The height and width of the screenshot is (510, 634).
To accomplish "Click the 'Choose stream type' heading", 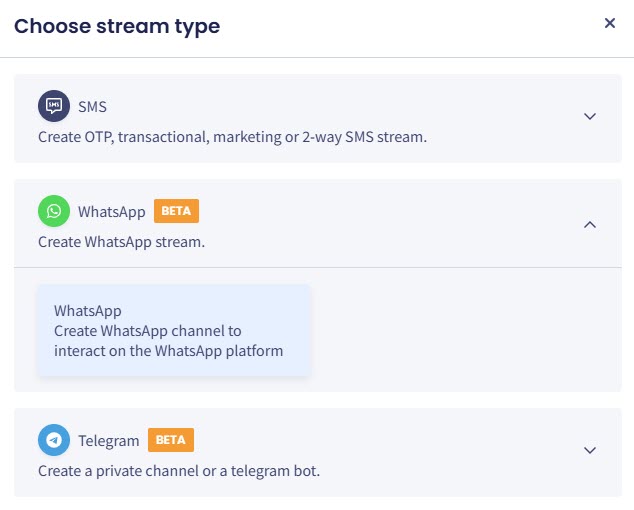I will pyautogui.click(x=117, y=27).
